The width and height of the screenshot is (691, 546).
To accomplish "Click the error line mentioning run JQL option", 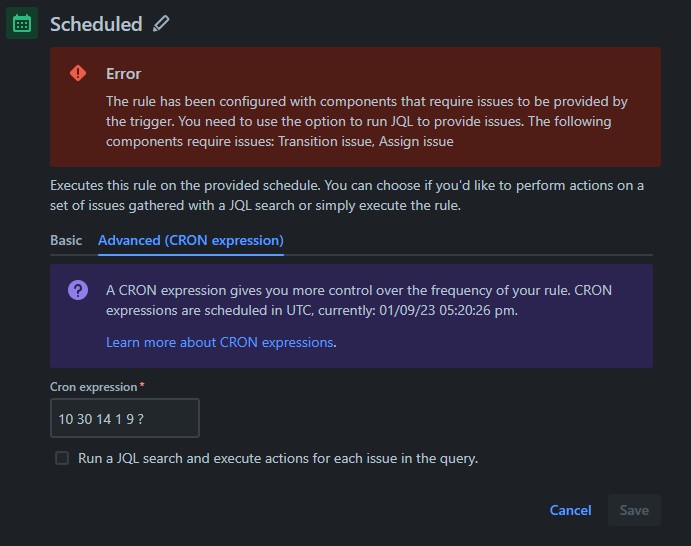I will click(359, 121).
